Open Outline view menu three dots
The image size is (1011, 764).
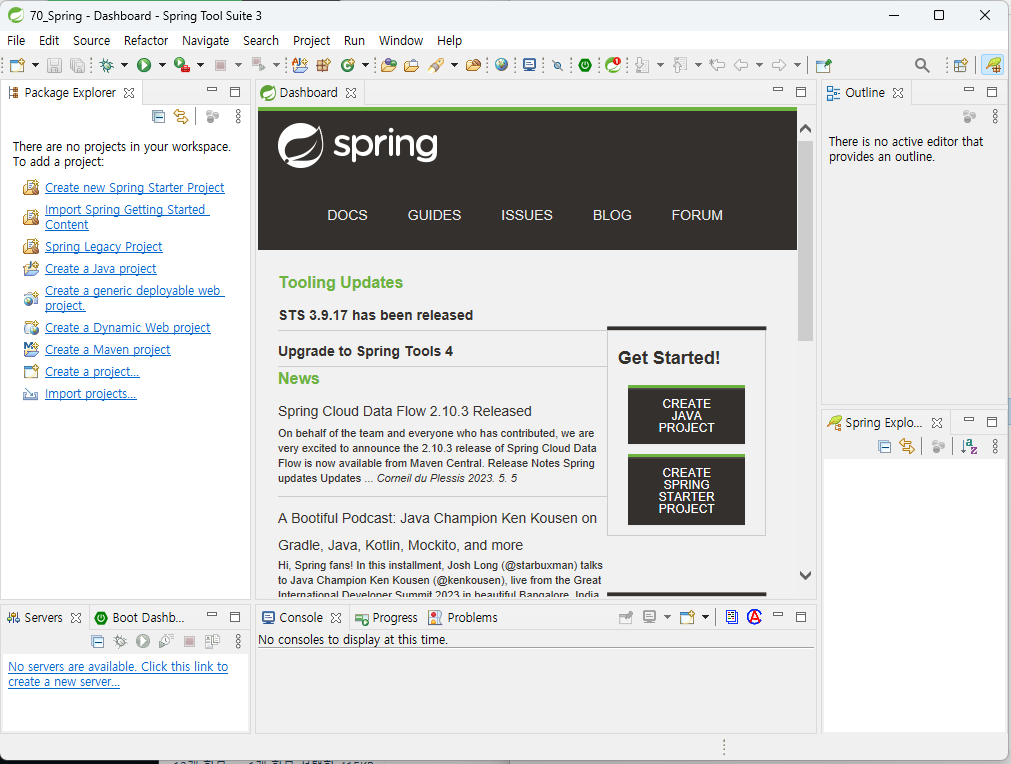[x=995, y=116]
